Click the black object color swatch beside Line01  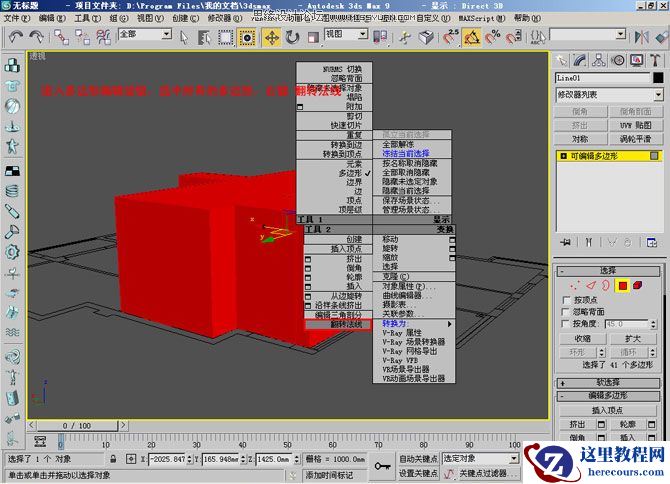coord(658,78)
